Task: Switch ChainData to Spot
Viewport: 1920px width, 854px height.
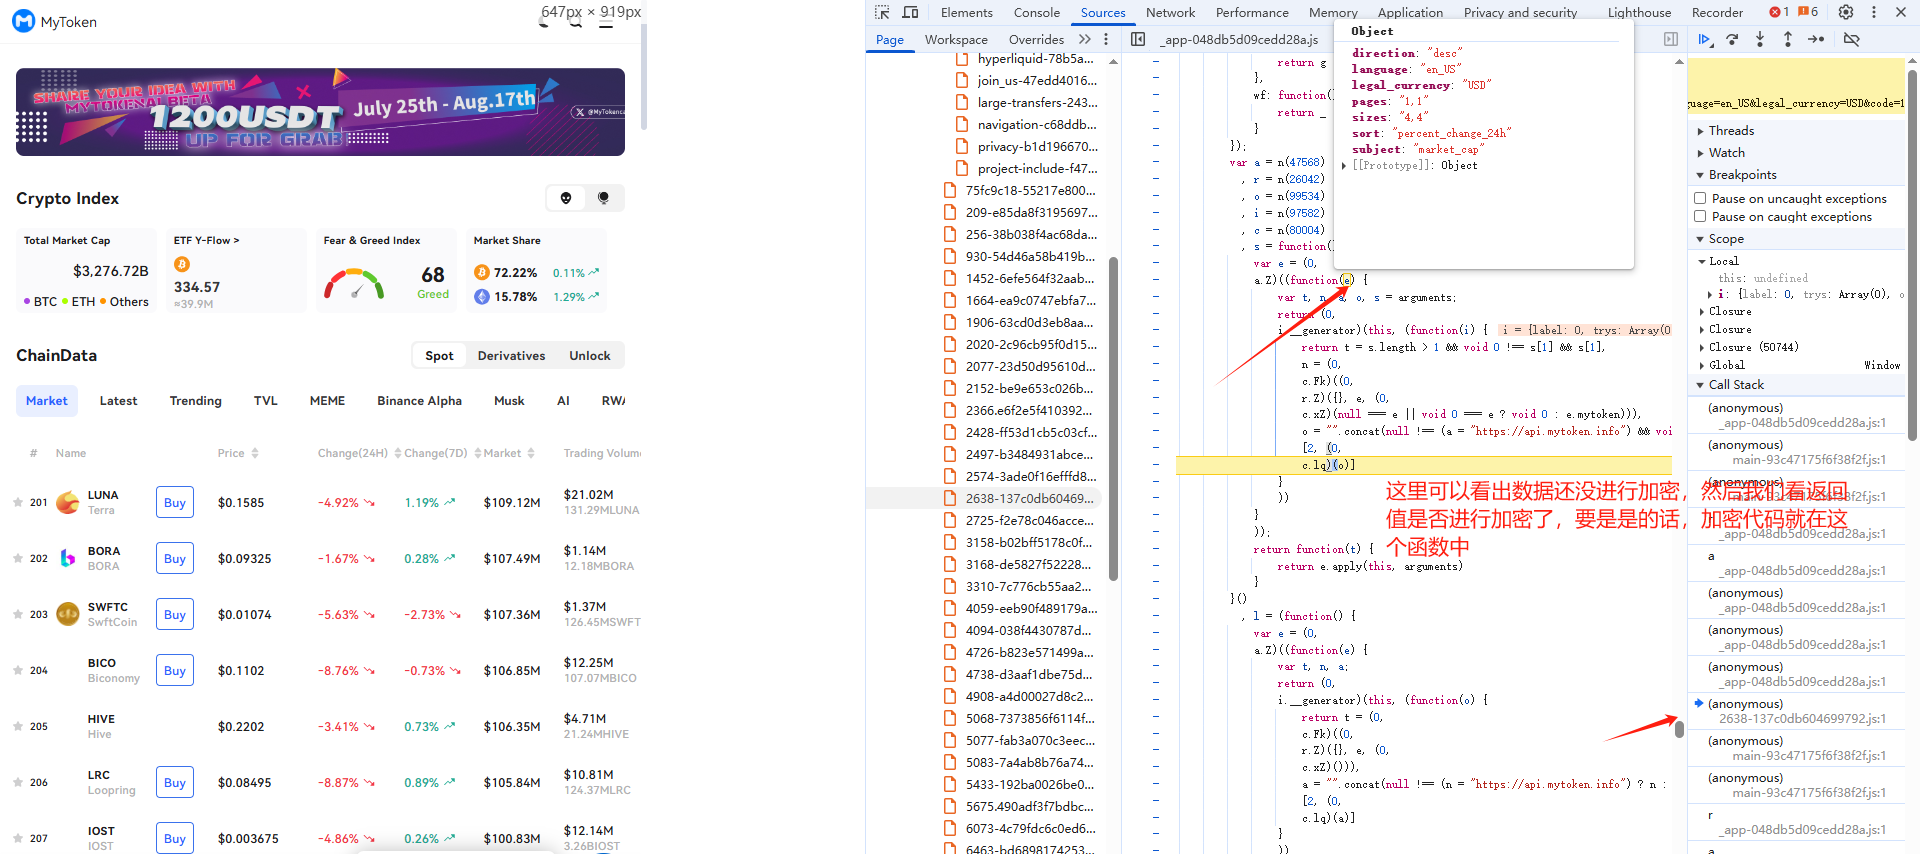Action: (x=439, y=355)
